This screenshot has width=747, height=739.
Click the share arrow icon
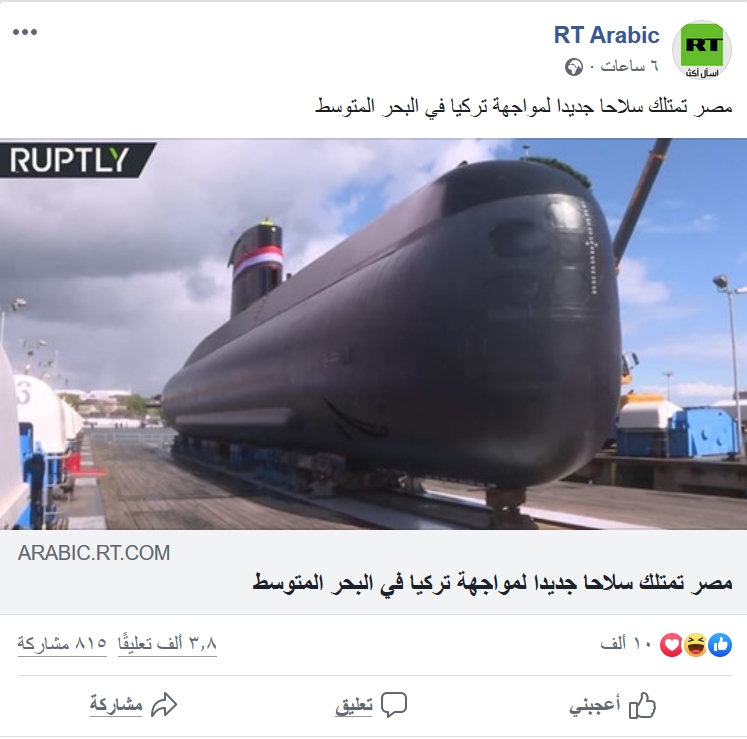[164, 705]
